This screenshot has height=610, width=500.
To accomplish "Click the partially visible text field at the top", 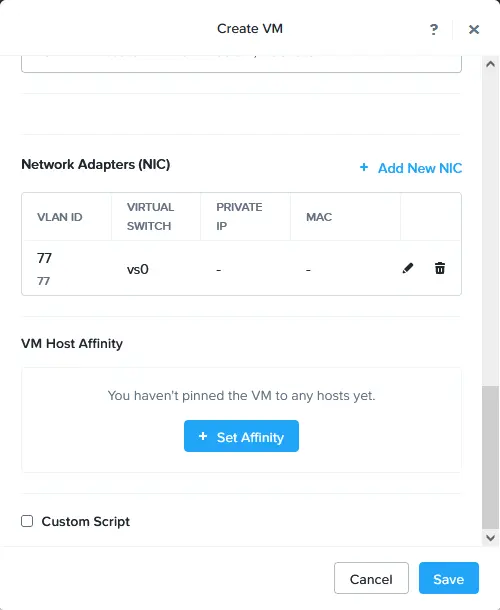I will tap(241, 64).
